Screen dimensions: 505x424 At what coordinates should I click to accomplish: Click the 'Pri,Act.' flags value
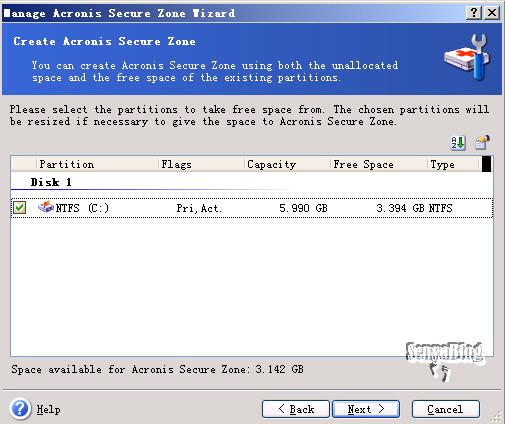click(x=199, y=208)
